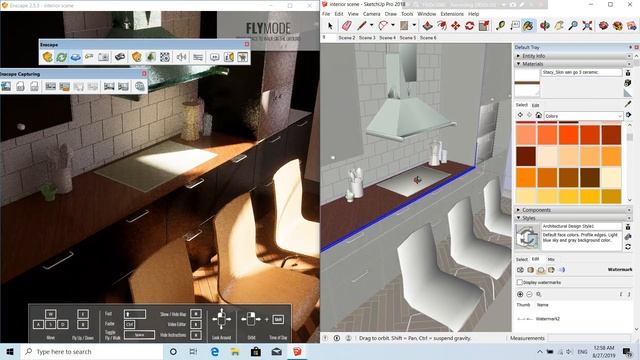Screen dimensions: 640x360
Task: Switch to the Styles Mix tab
Action: click(551, 260)
